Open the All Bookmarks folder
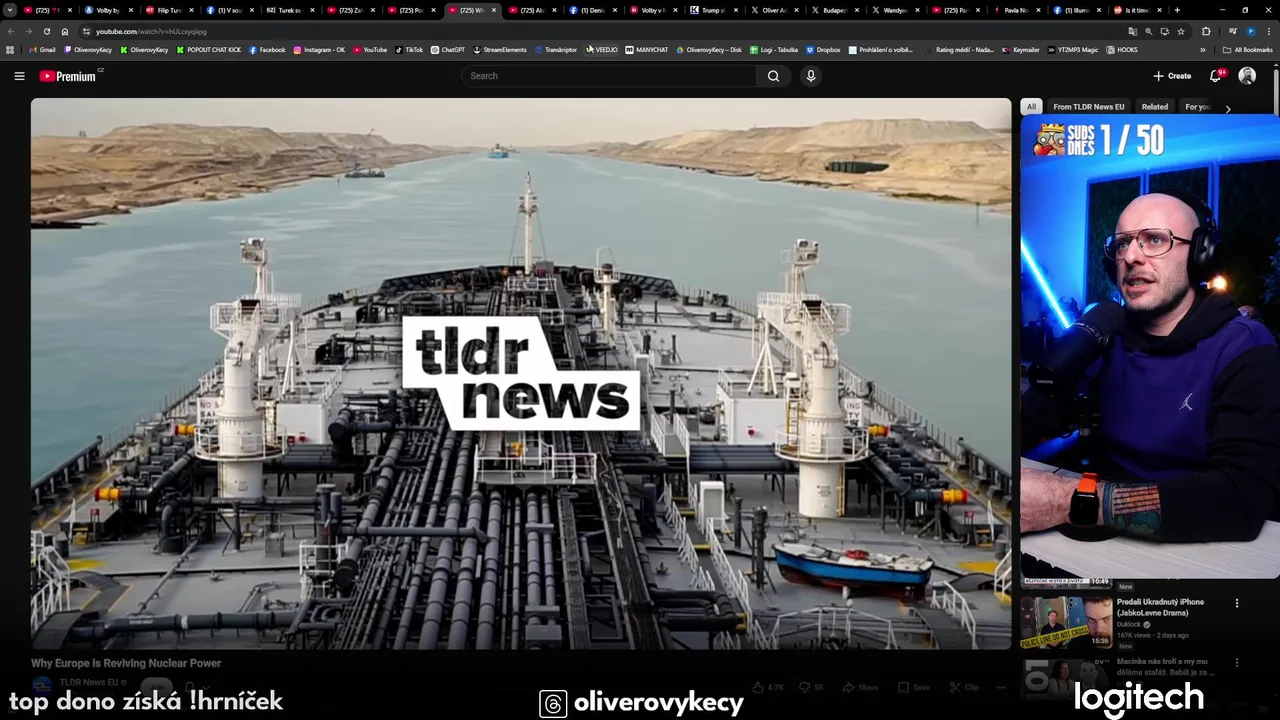The image size is (1280, 720). (1247, 50)
